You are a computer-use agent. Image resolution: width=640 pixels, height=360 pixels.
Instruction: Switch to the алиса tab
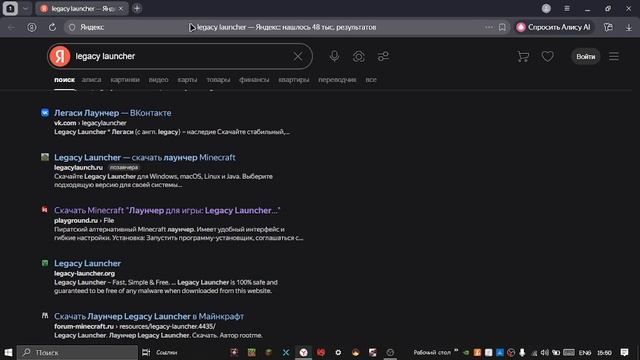(91, 80)
